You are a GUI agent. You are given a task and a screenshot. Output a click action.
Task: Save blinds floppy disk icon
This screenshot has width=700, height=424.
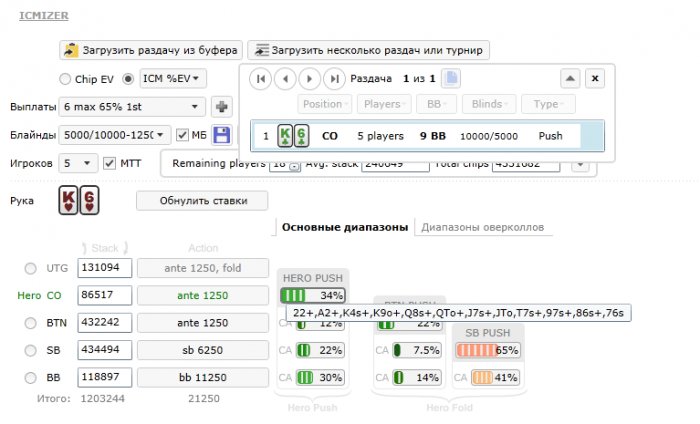(222, 135)
